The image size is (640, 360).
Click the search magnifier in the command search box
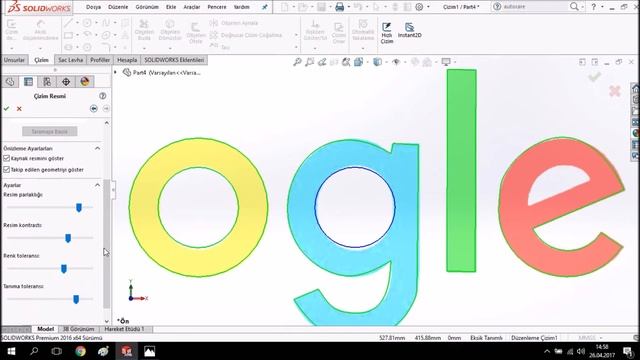[574, 7]
